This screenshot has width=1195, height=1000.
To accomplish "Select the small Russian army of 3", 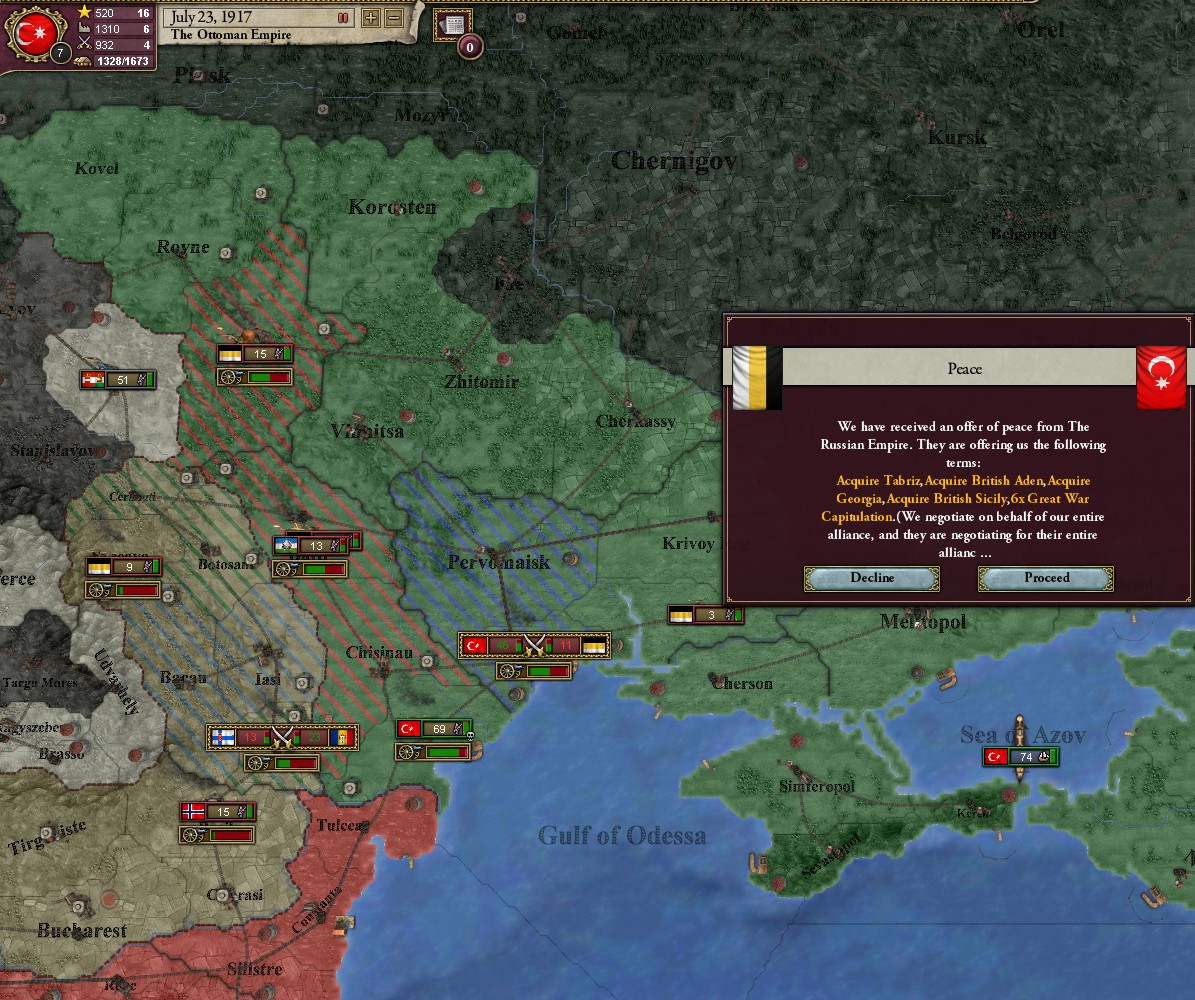I will click(x=706, y=614).
